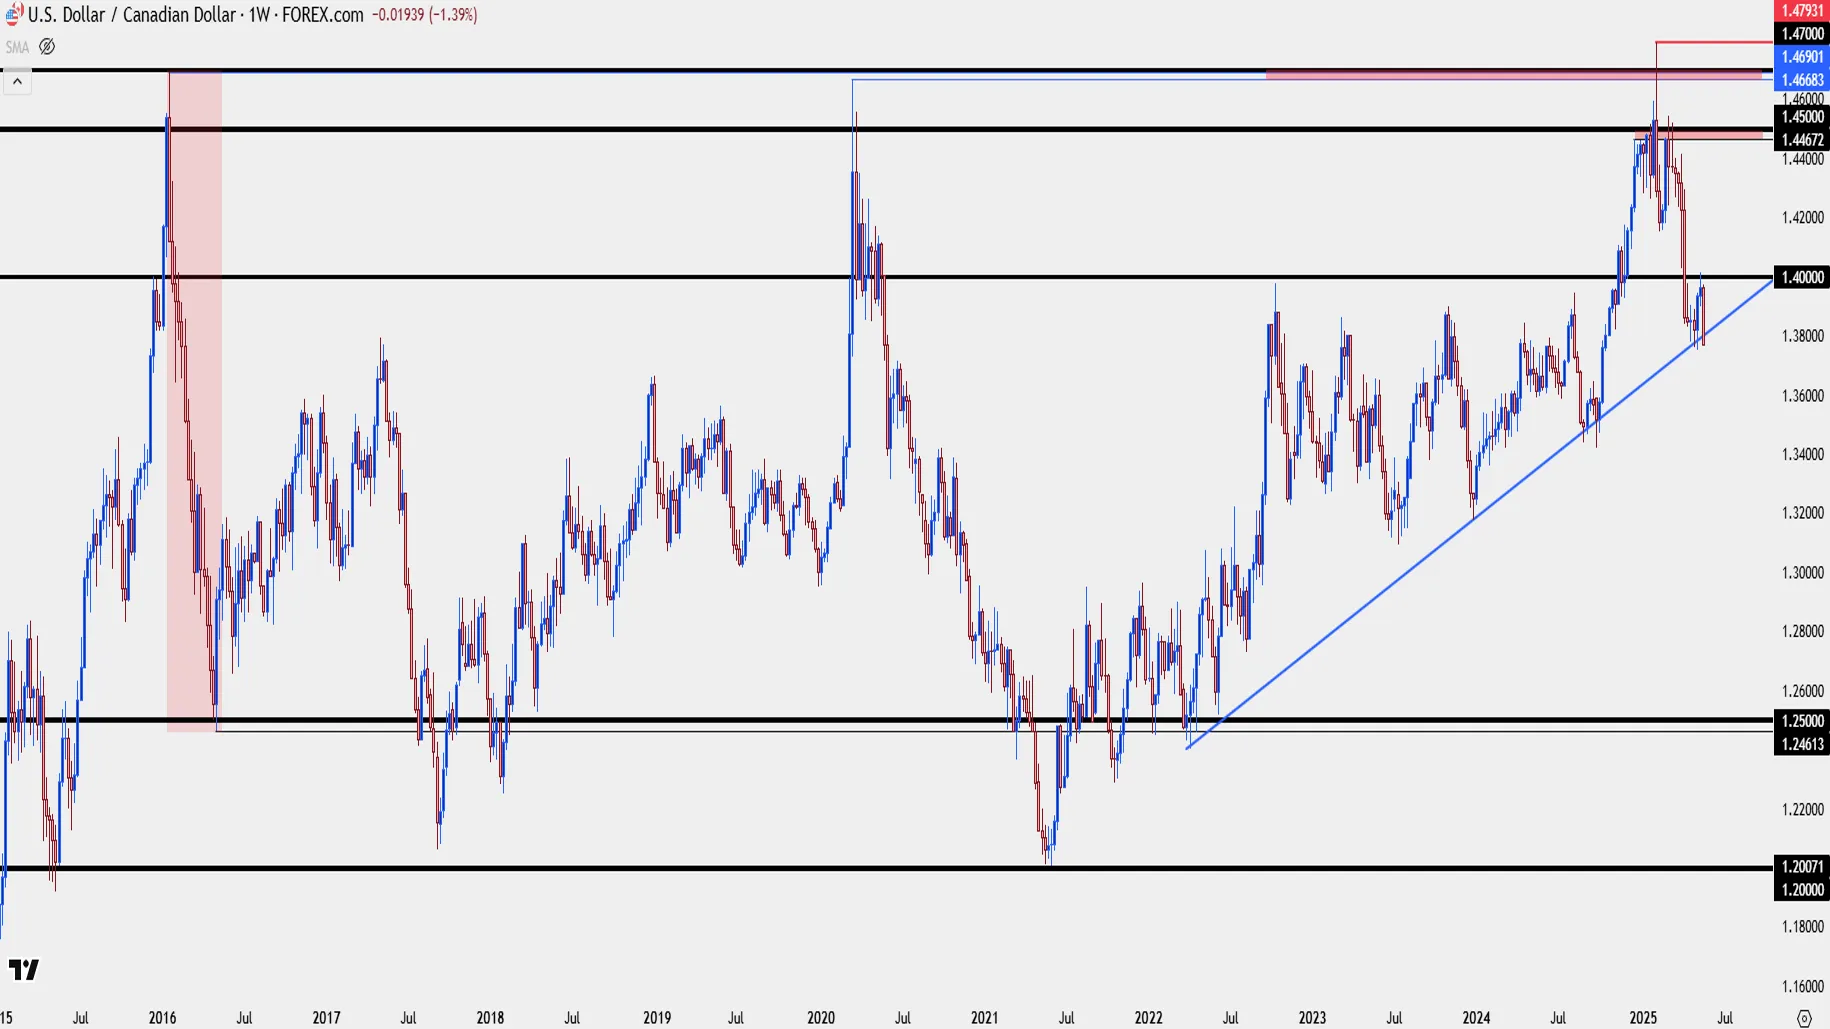Click the 2018 time axis label
This screenshot has width=1830, height=1029.
pos(490,1018)
